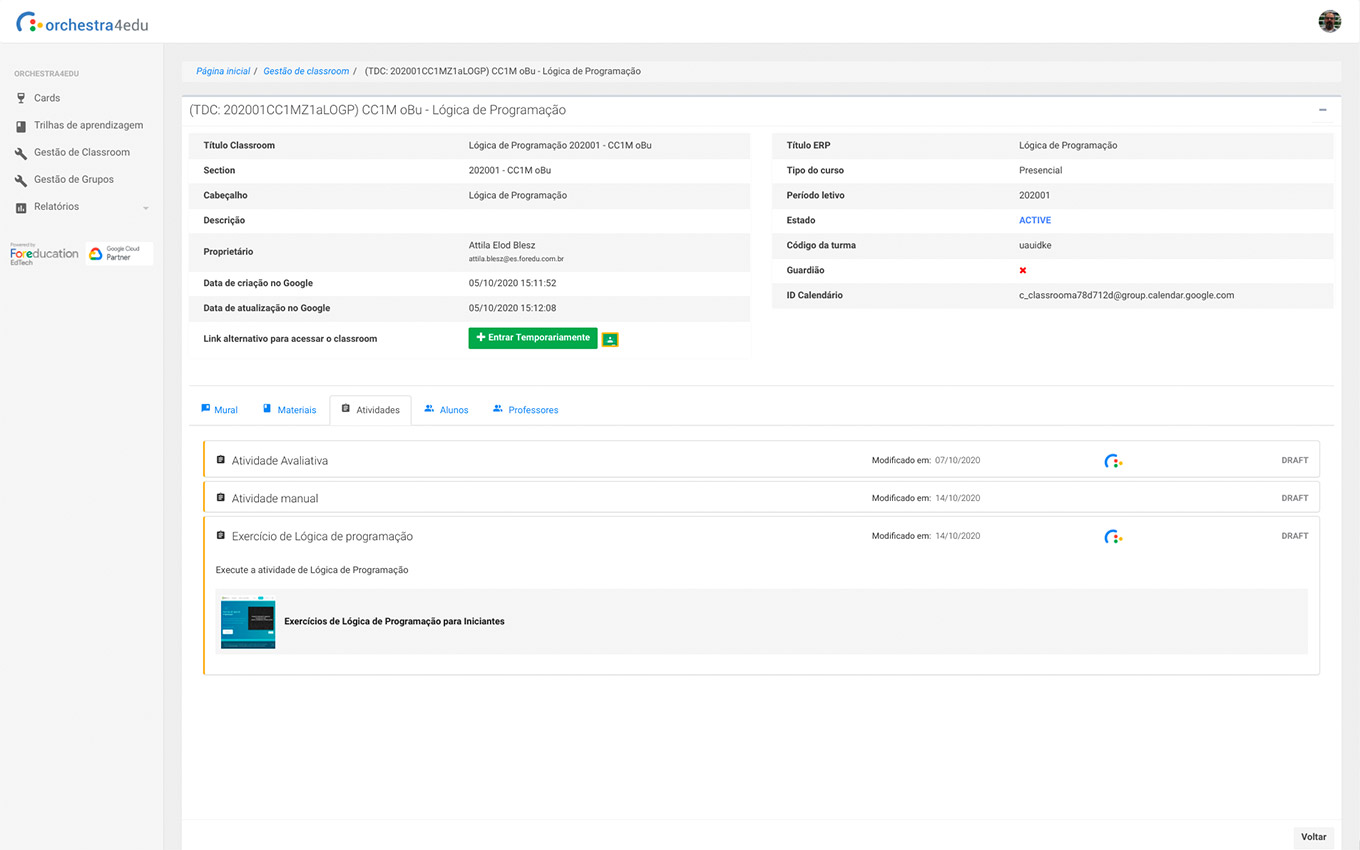Expand the Atividade manual row
Image resolution: width=1360 pixels, height=850 pixels.
coord(275,498)
